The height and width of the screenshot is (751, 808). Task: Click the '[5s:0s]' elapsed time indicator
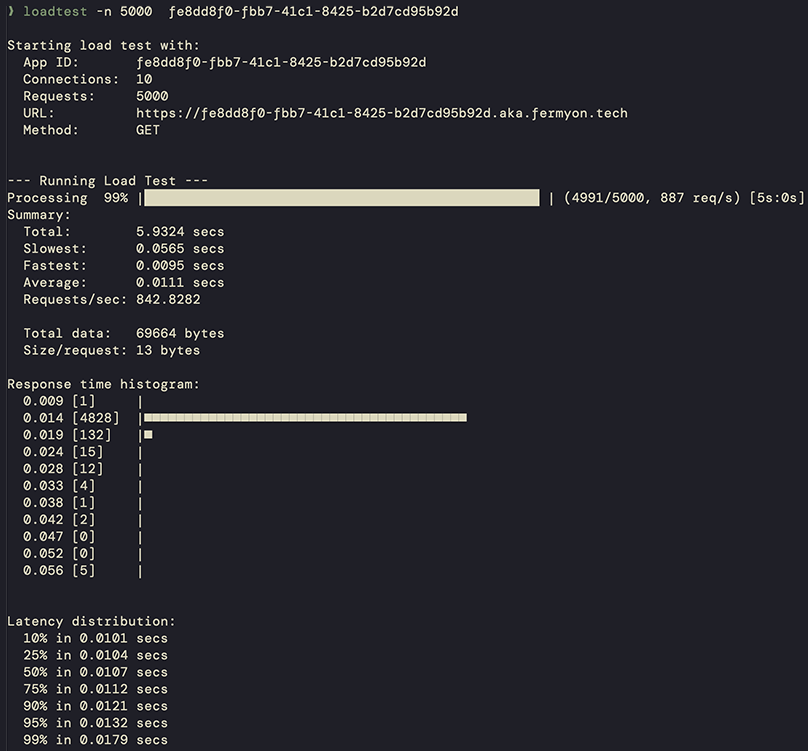pyautogui.click(x=777, y=198)
